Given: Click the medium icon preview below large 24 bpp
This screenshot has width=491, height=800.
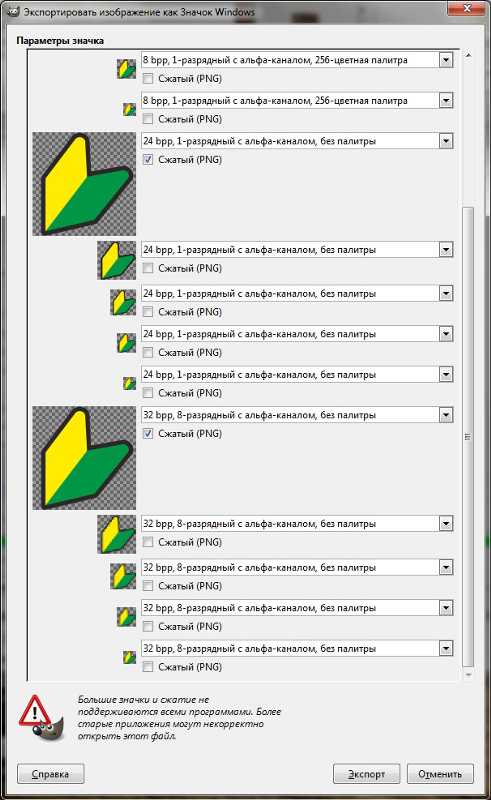Looking at the screenshot, I should coord(116,260).
